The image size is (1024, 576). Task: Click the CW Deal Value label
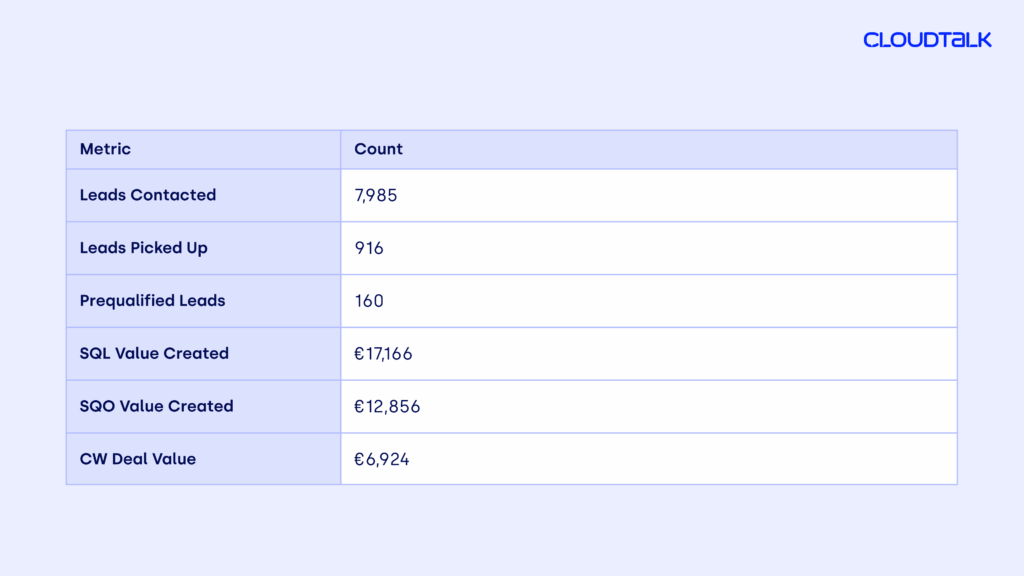138,459
